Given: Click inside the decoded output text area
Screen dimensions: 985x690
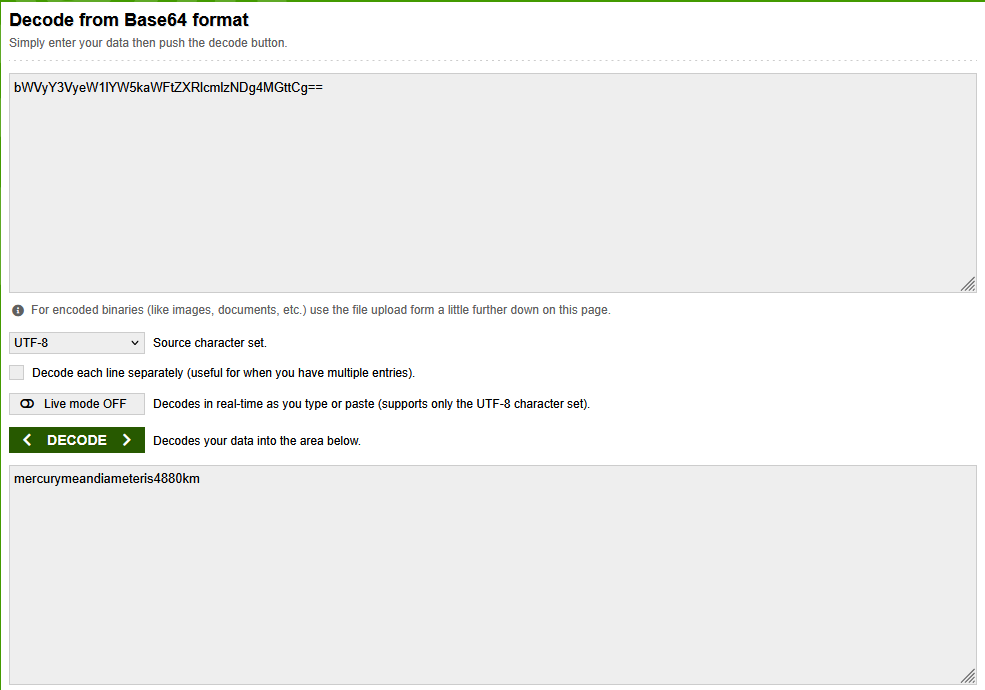Looking at the screenshot, I should (x=492, y=575).
